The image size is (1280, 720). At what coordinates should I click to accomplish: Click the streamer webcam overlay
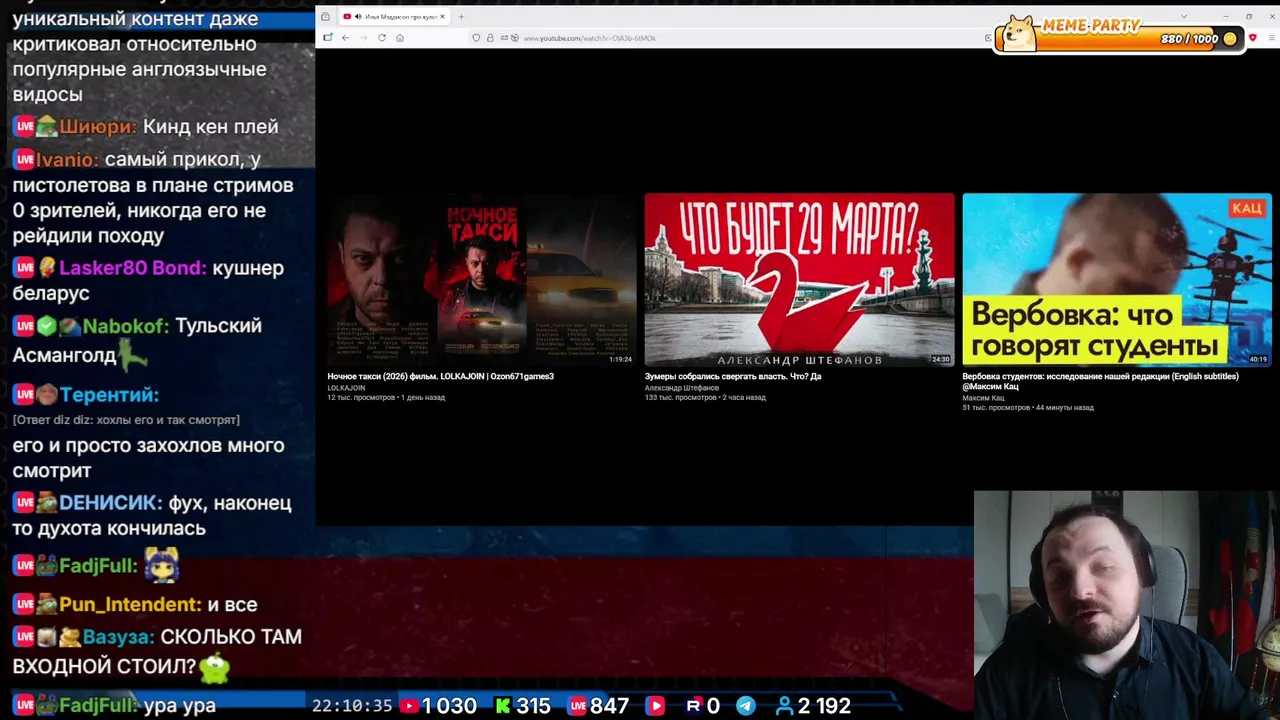tap(1126, 605)
